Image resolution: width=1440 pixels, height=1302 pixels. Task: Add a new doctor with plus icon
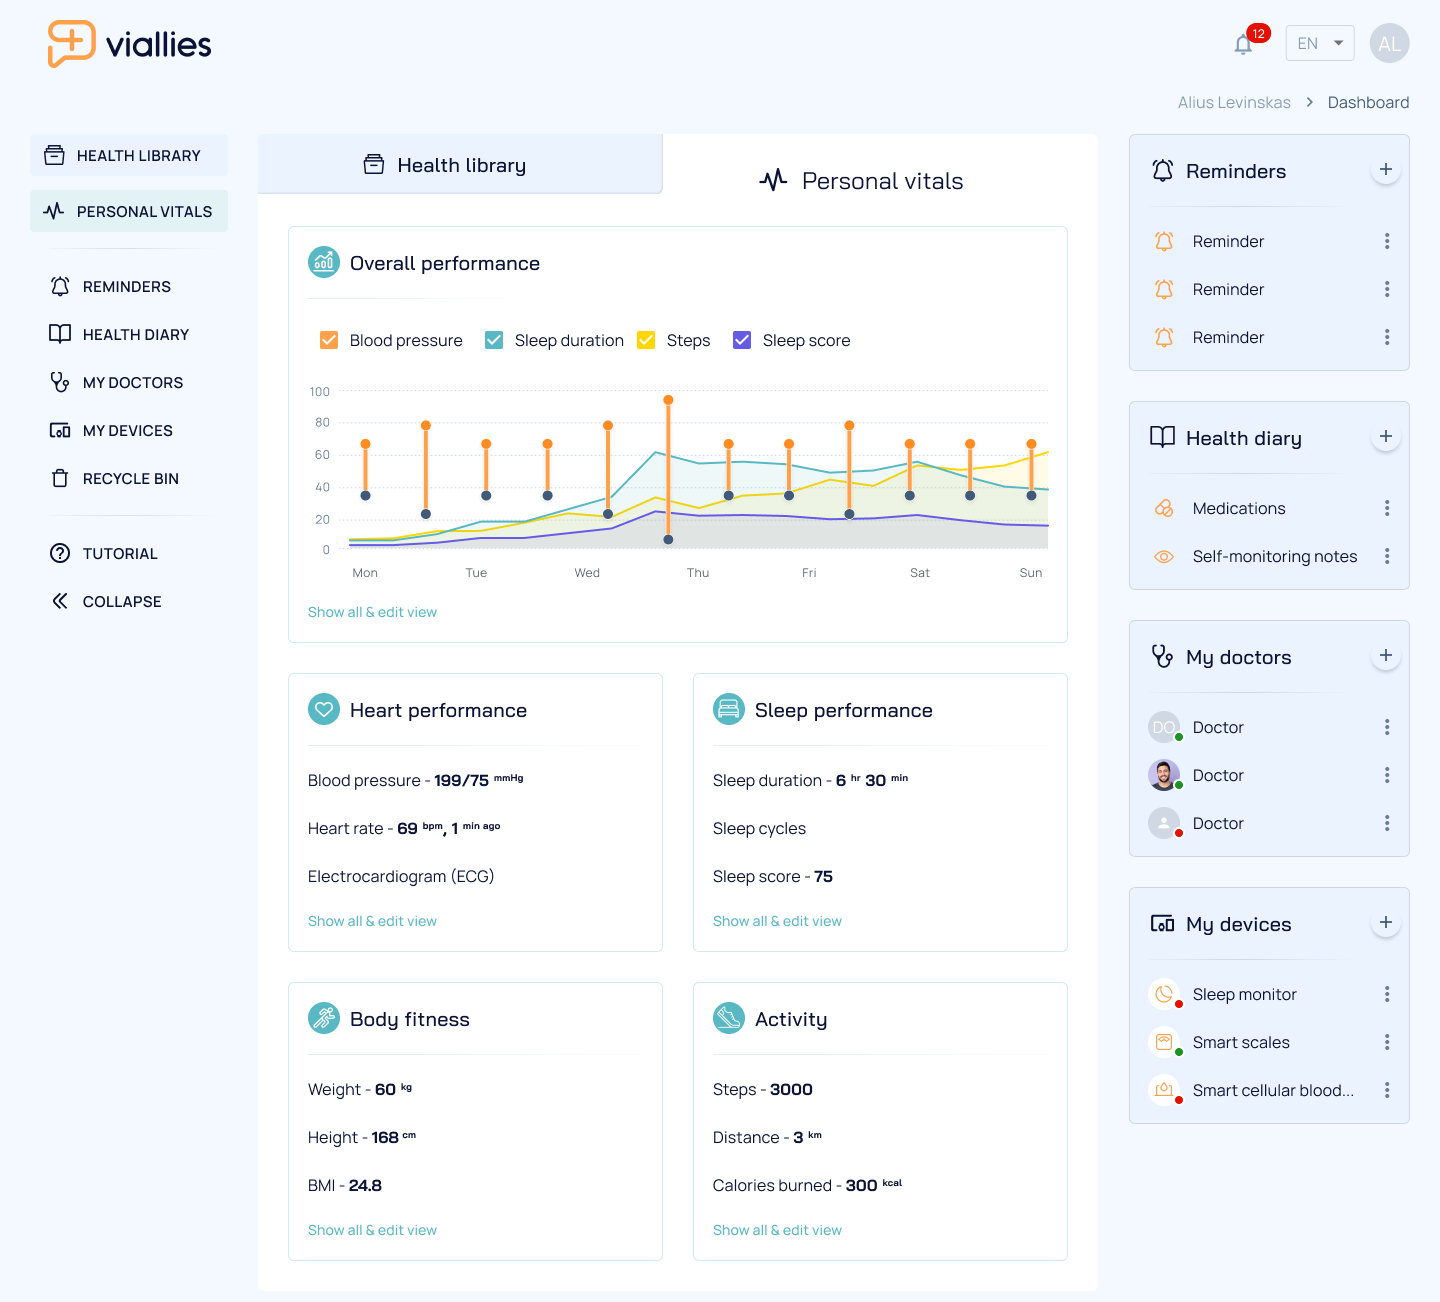point(1386,656)
